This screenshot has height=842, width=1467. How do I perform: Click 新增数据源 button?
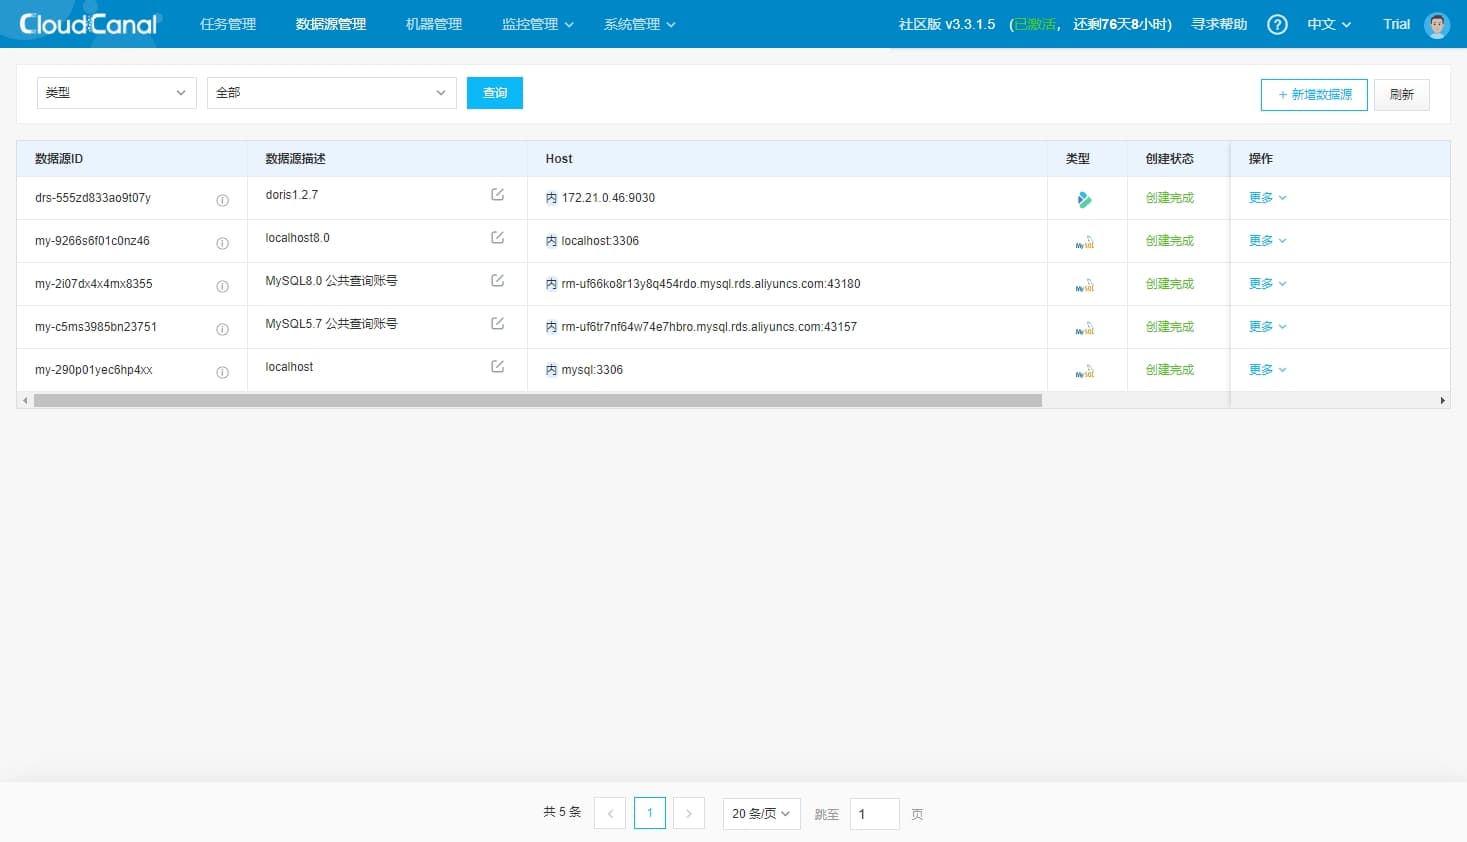point(1314,94)
